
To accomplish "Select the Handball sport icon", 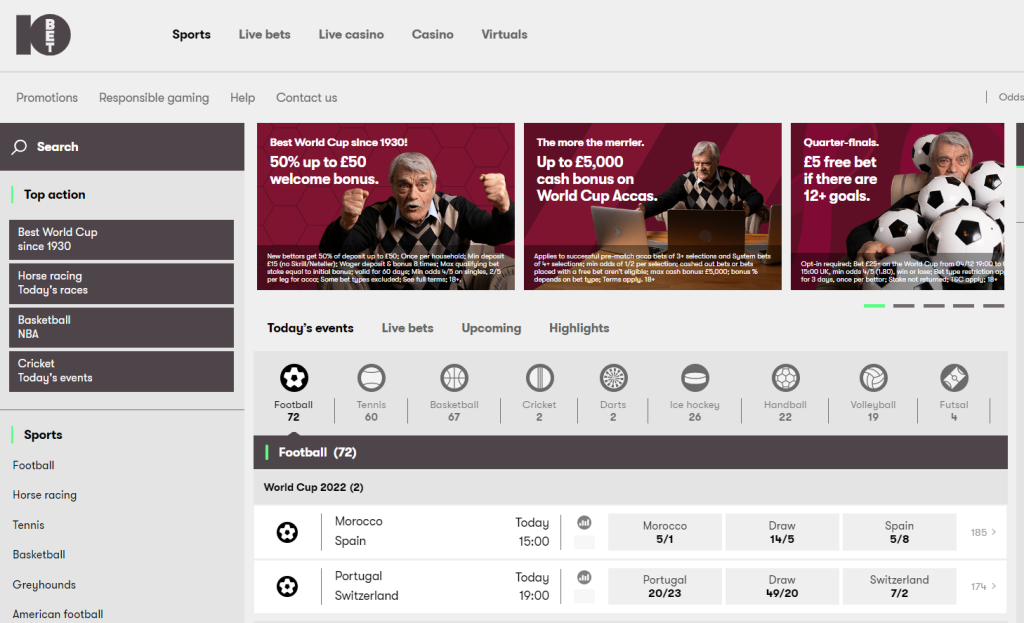I will coord(786,377).
